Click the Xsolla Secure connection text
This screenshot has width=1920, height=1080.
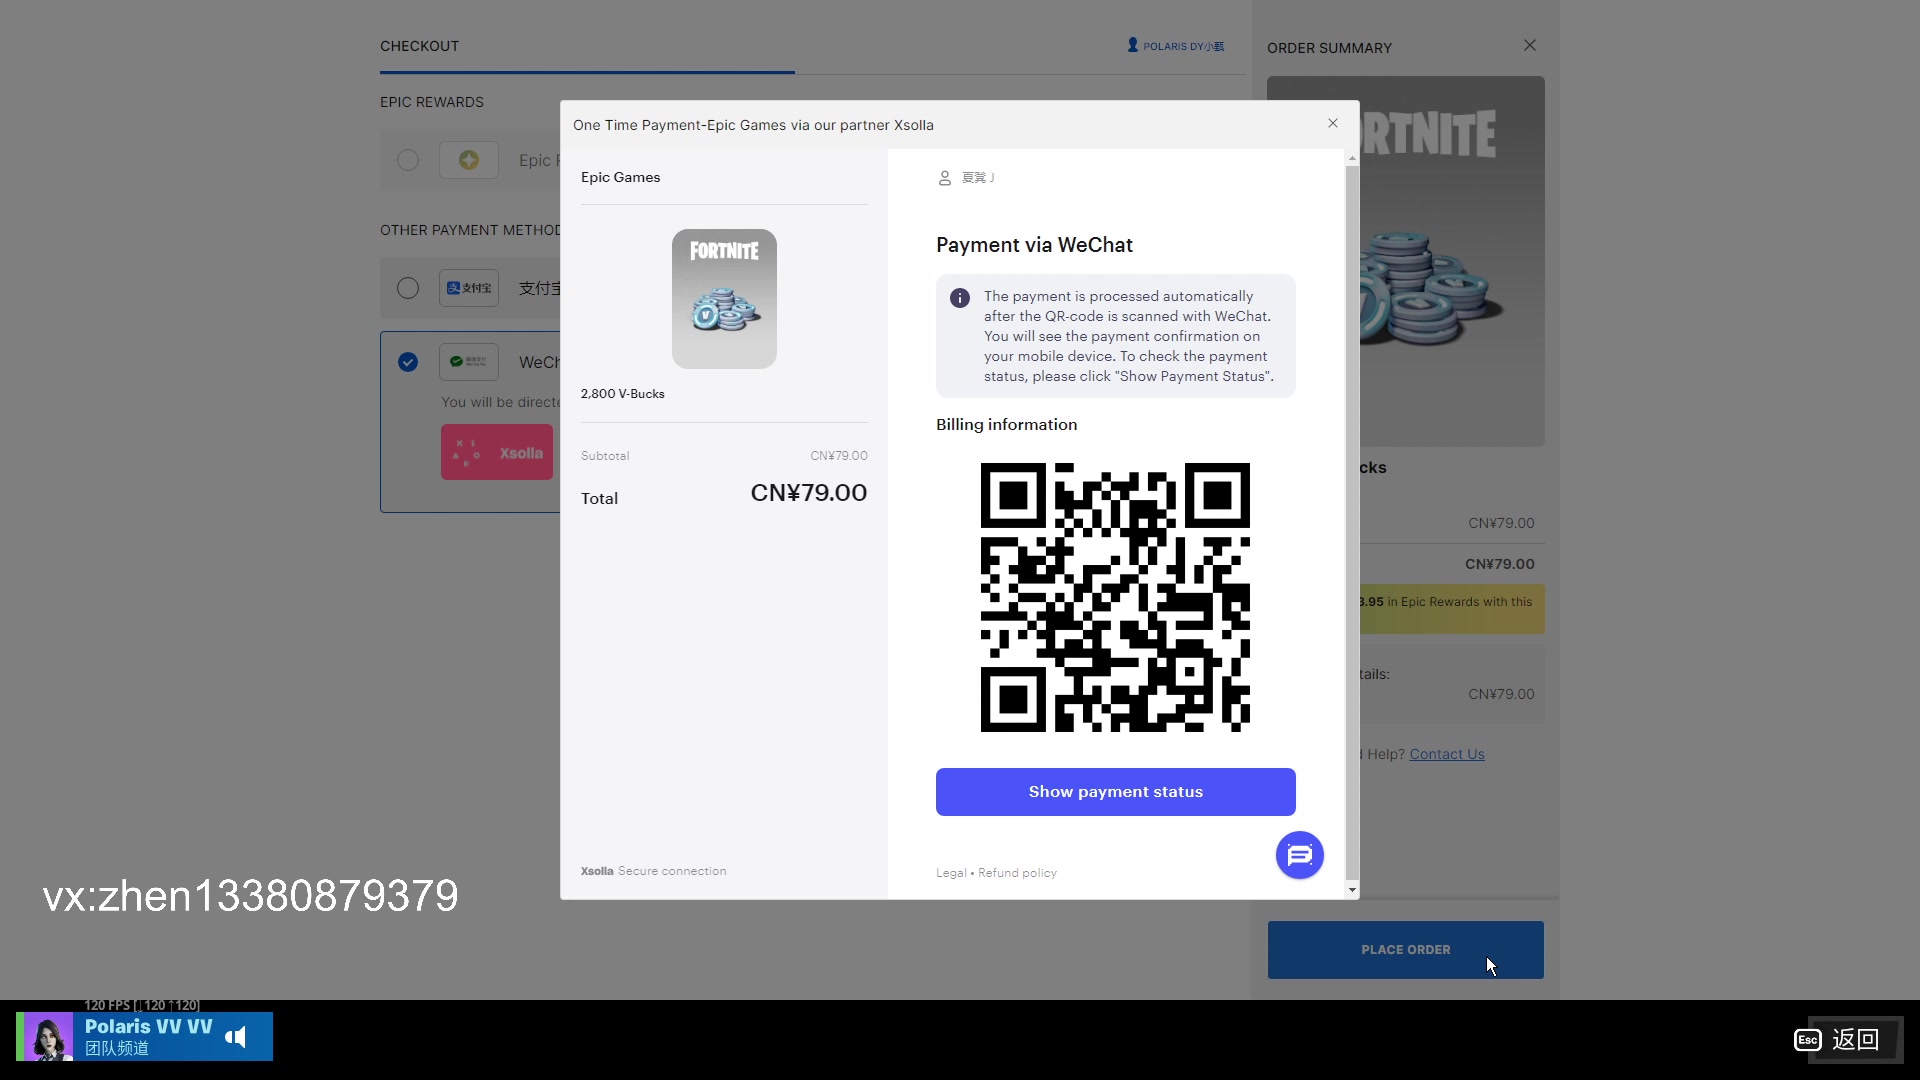(653, 871)
